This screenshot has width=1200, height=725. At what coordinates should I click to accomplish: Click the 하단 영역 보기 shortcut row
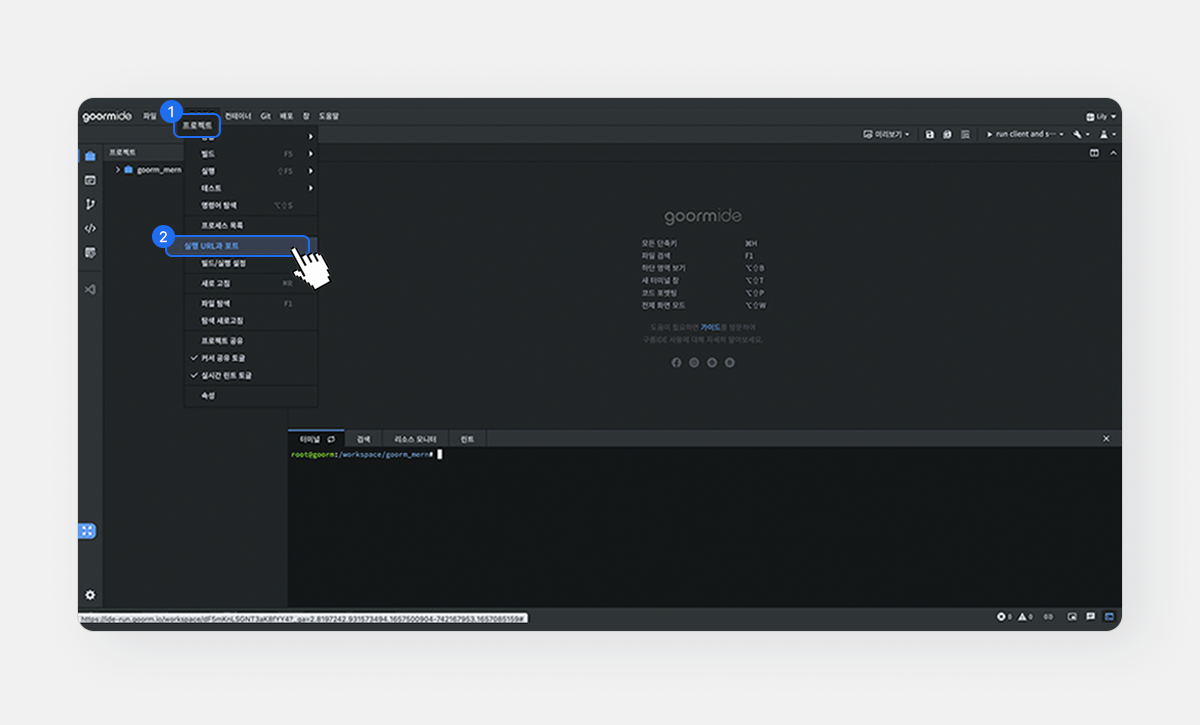coord(704,268)
